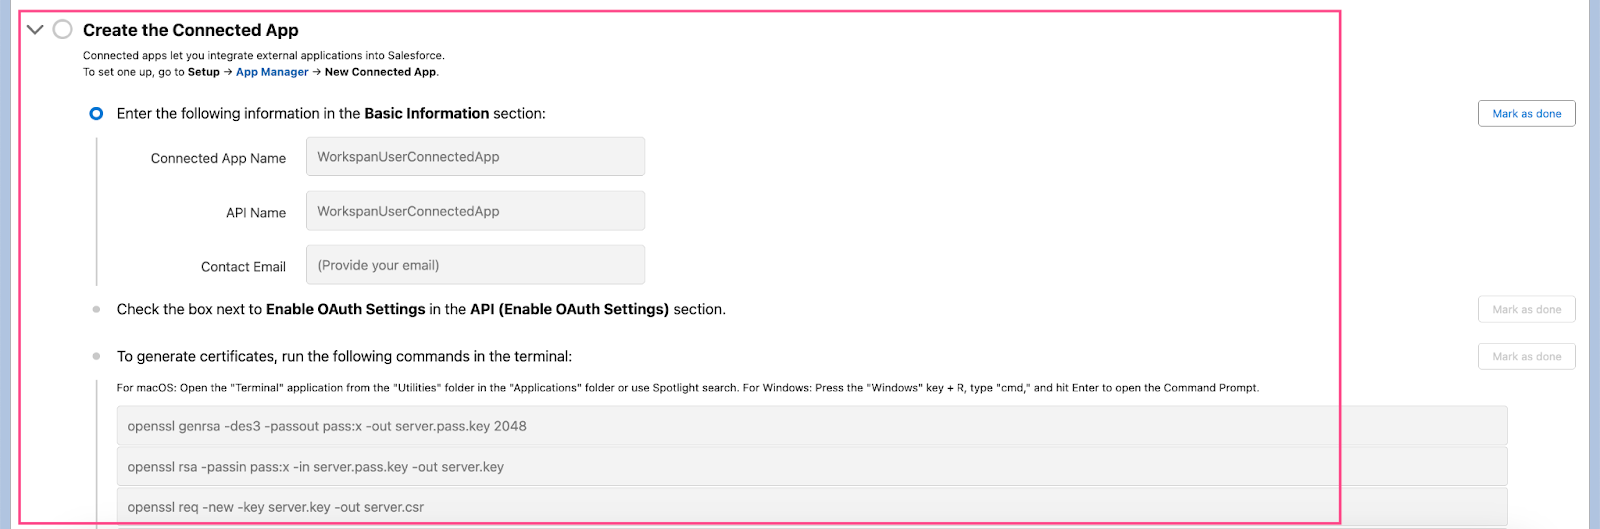Image resolution: width=1600 pixels, height=529 pixels.
Task: Click the generate certificates step text
Action: pyautogui.click(x=344, y=357)
